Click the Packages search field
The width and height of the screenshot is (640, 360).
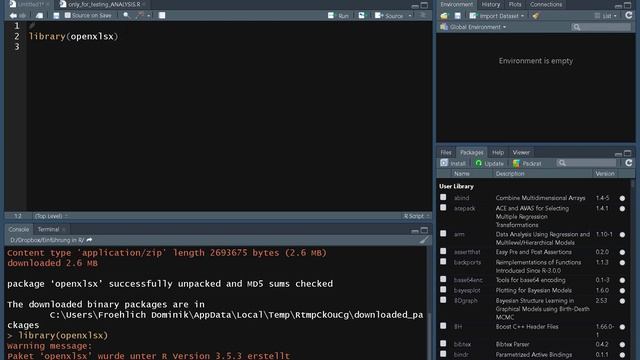(x=587, y=163)
